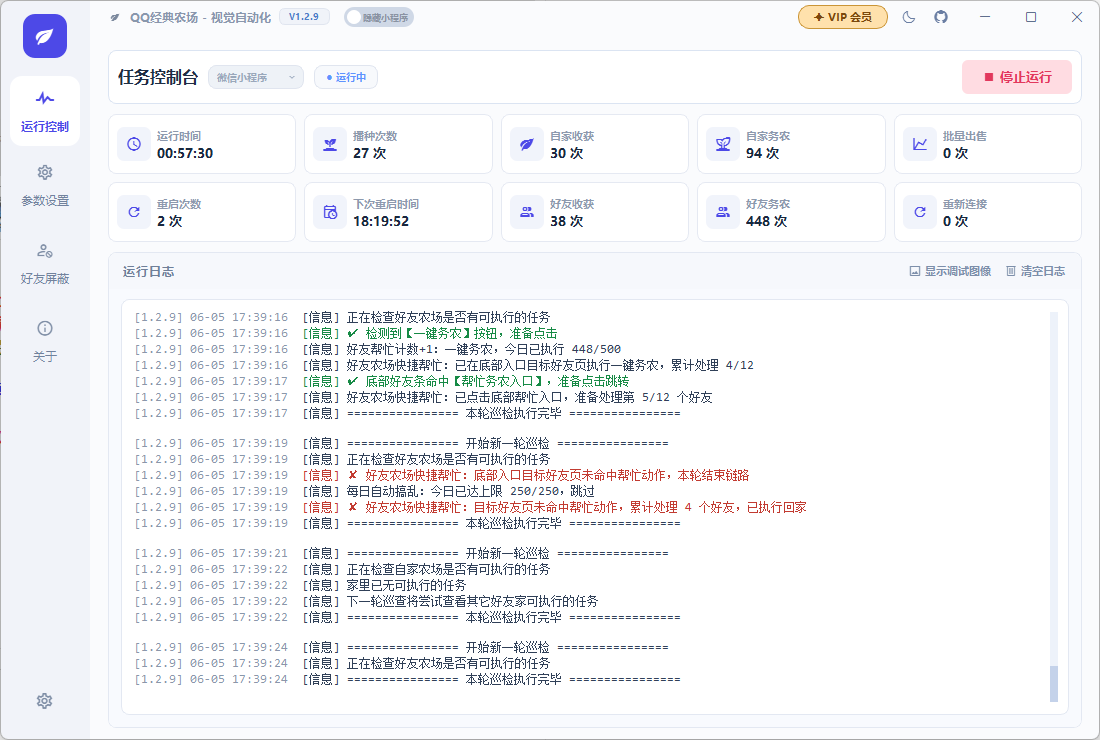Toggle the 隐藏小程序 switch
1100x740 pixels.
(379, 18)
